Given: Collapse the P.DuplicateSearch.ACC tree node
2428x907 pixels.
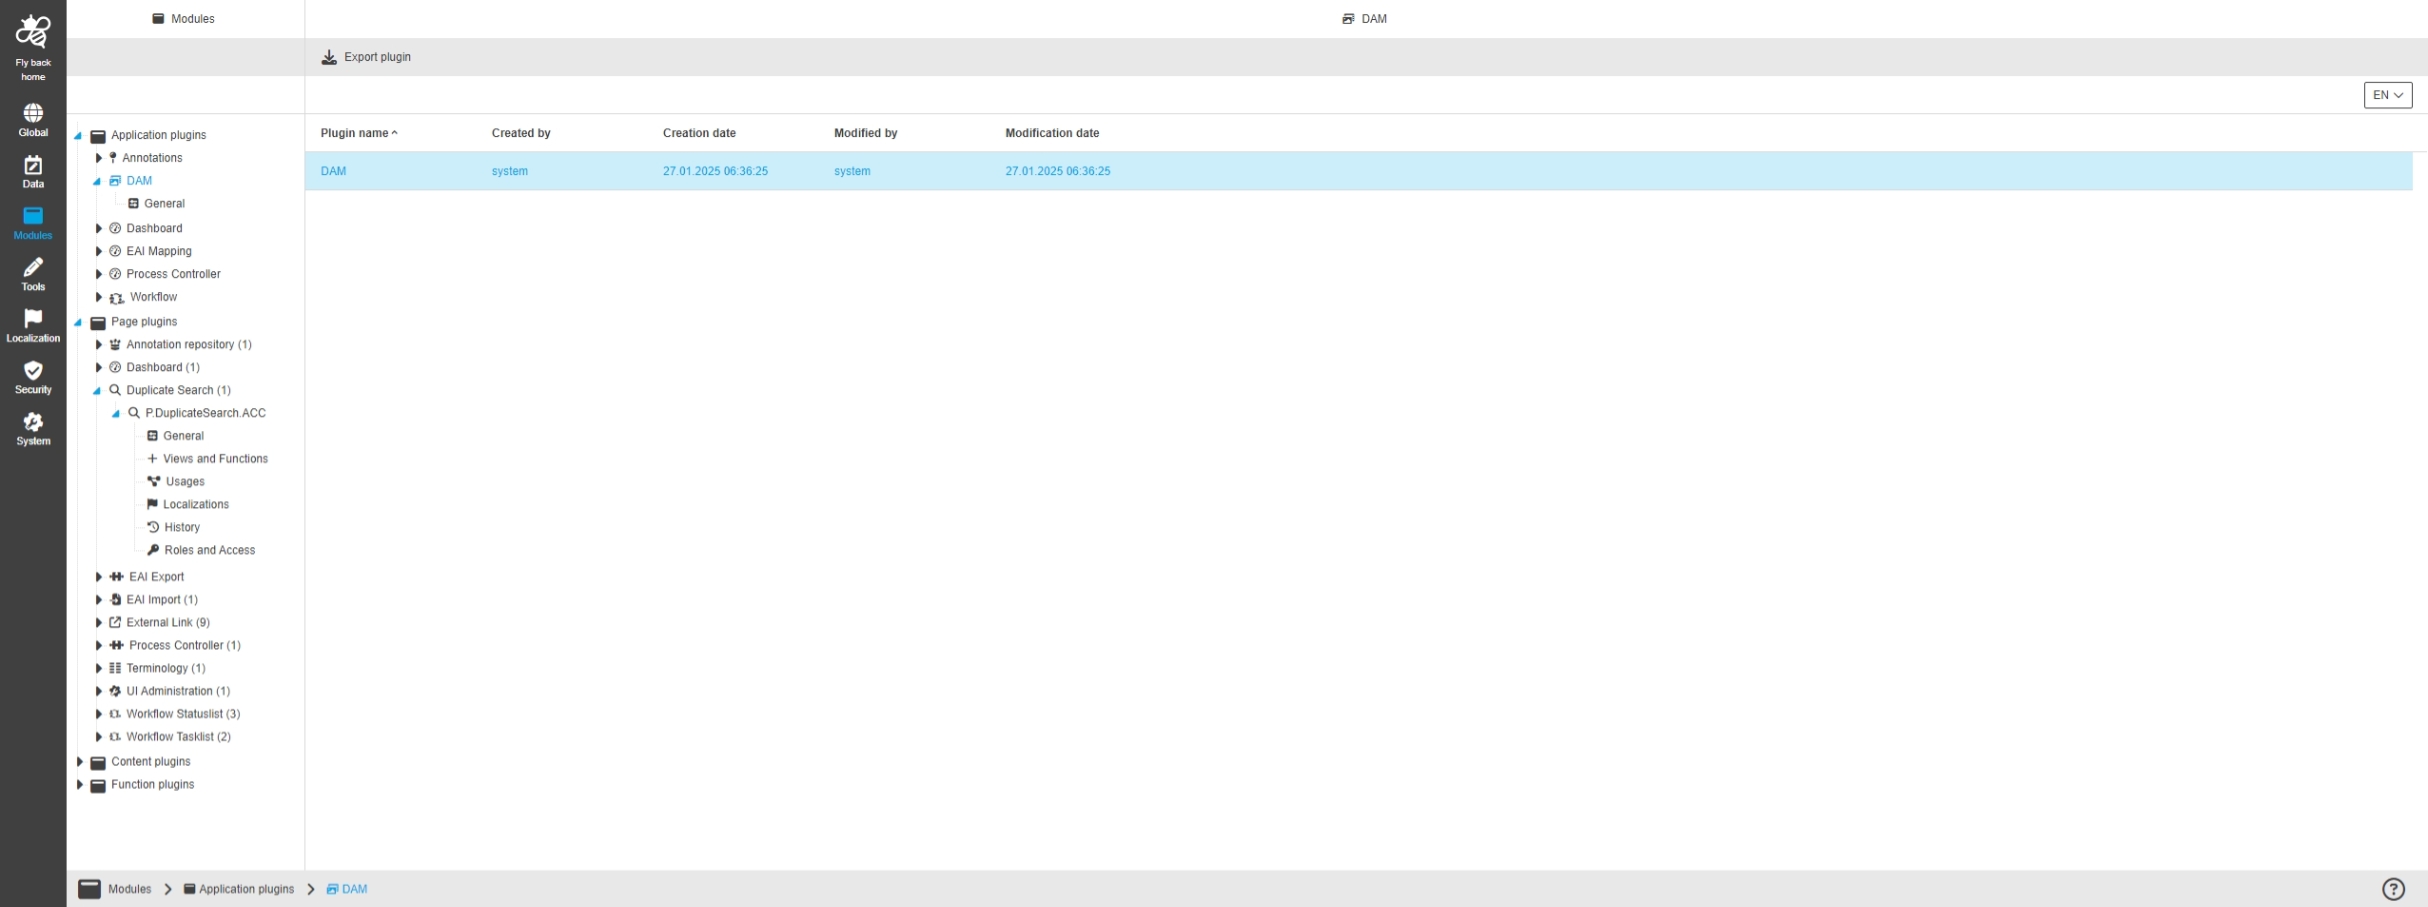Looking at the screenshot, I should (x=116, y=413).
